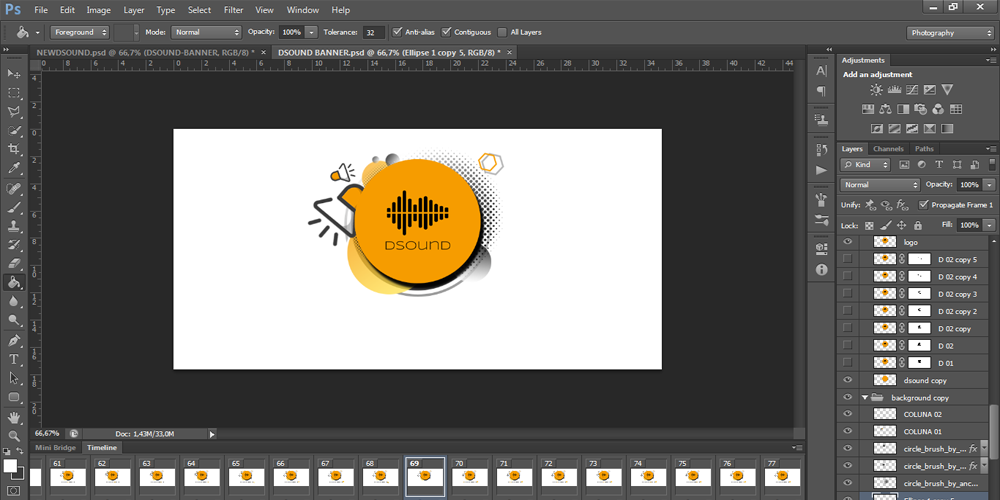Select the Move tool
This screenshot has width=1000, height=500.
pyautogui.click(x=15, y=73)
